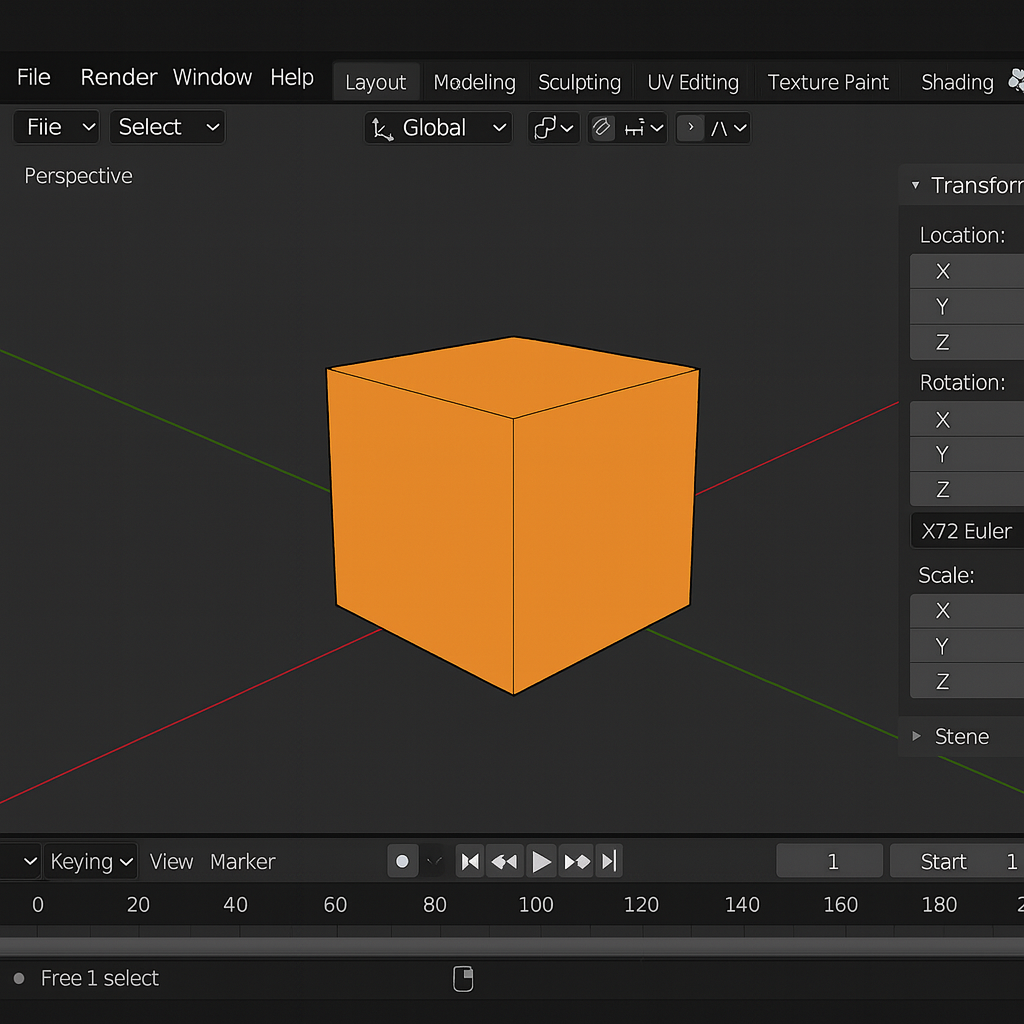Click the Rotation Y field
The height and width of the screenshot is (1024, 1024).
coord(967,454)
